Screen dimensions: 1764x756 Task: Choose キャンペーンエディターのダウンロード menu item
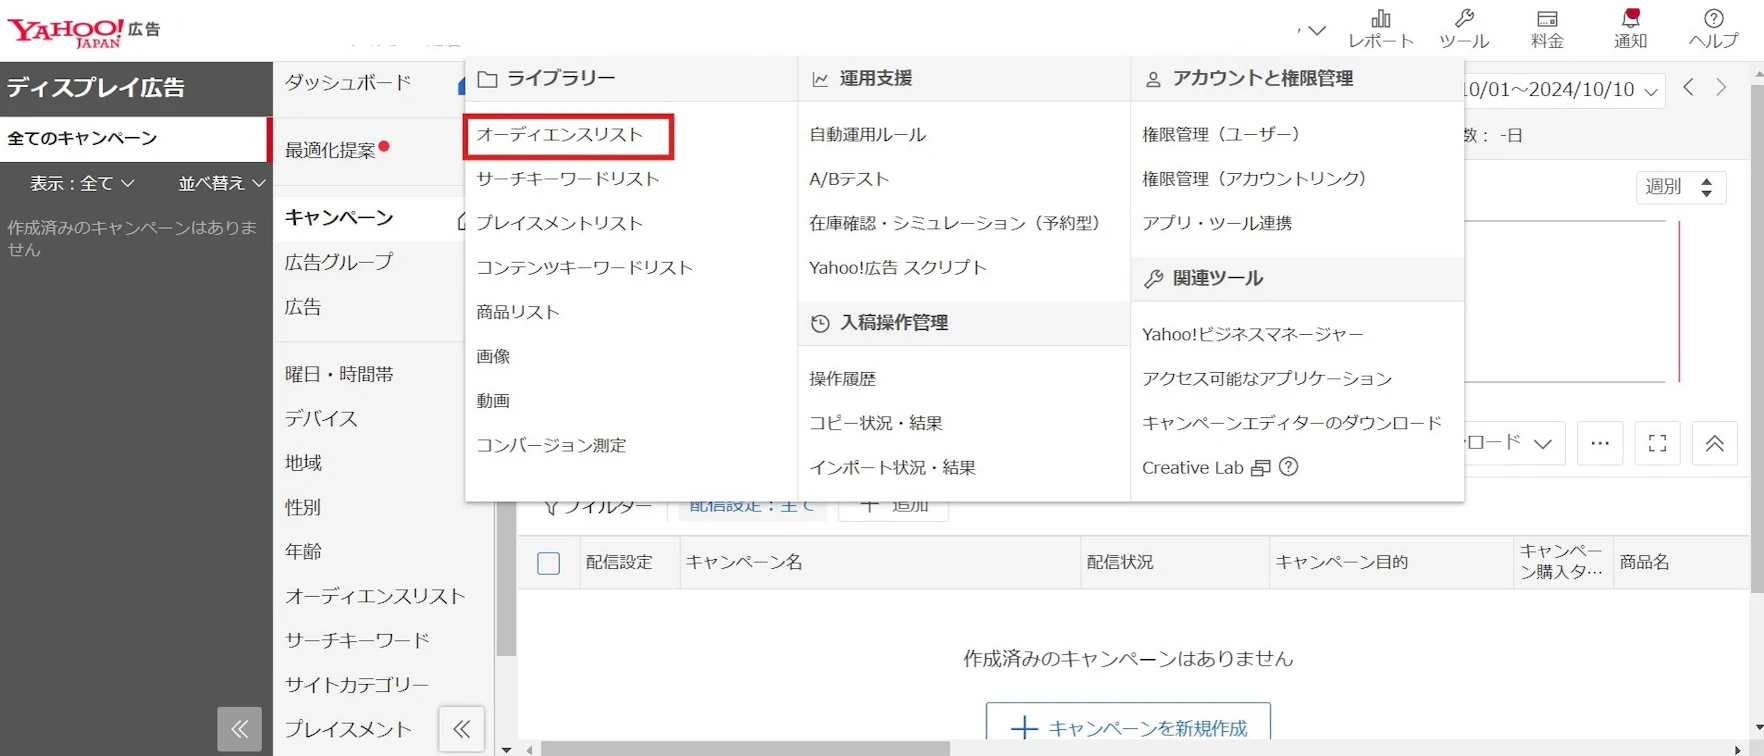(1292, 423)
